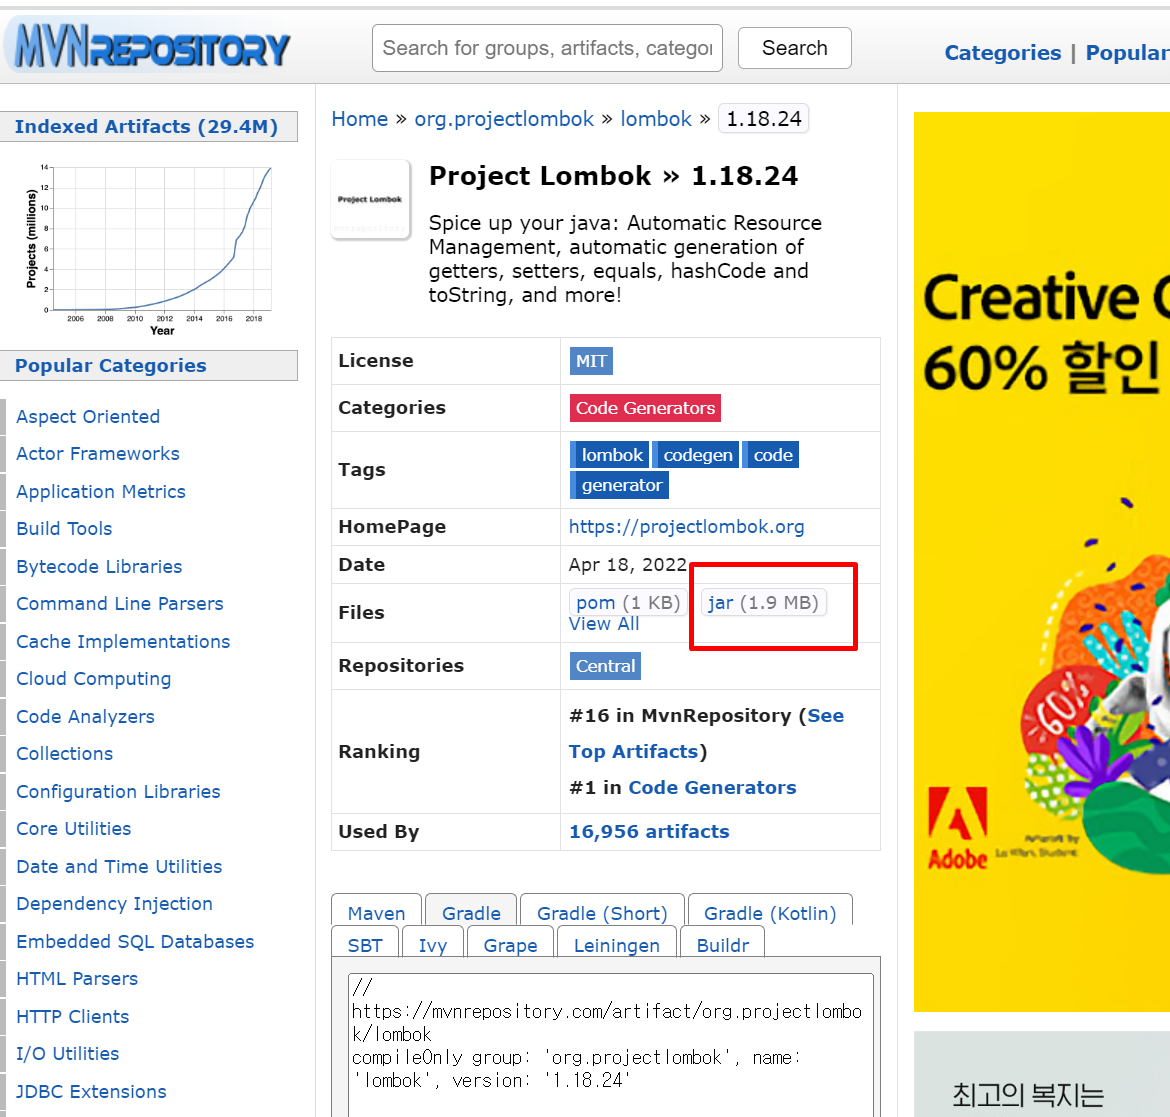Open the Command Line Parsers category
The width and height of the screenshot is (1170, 1117).
coord(120,604)
